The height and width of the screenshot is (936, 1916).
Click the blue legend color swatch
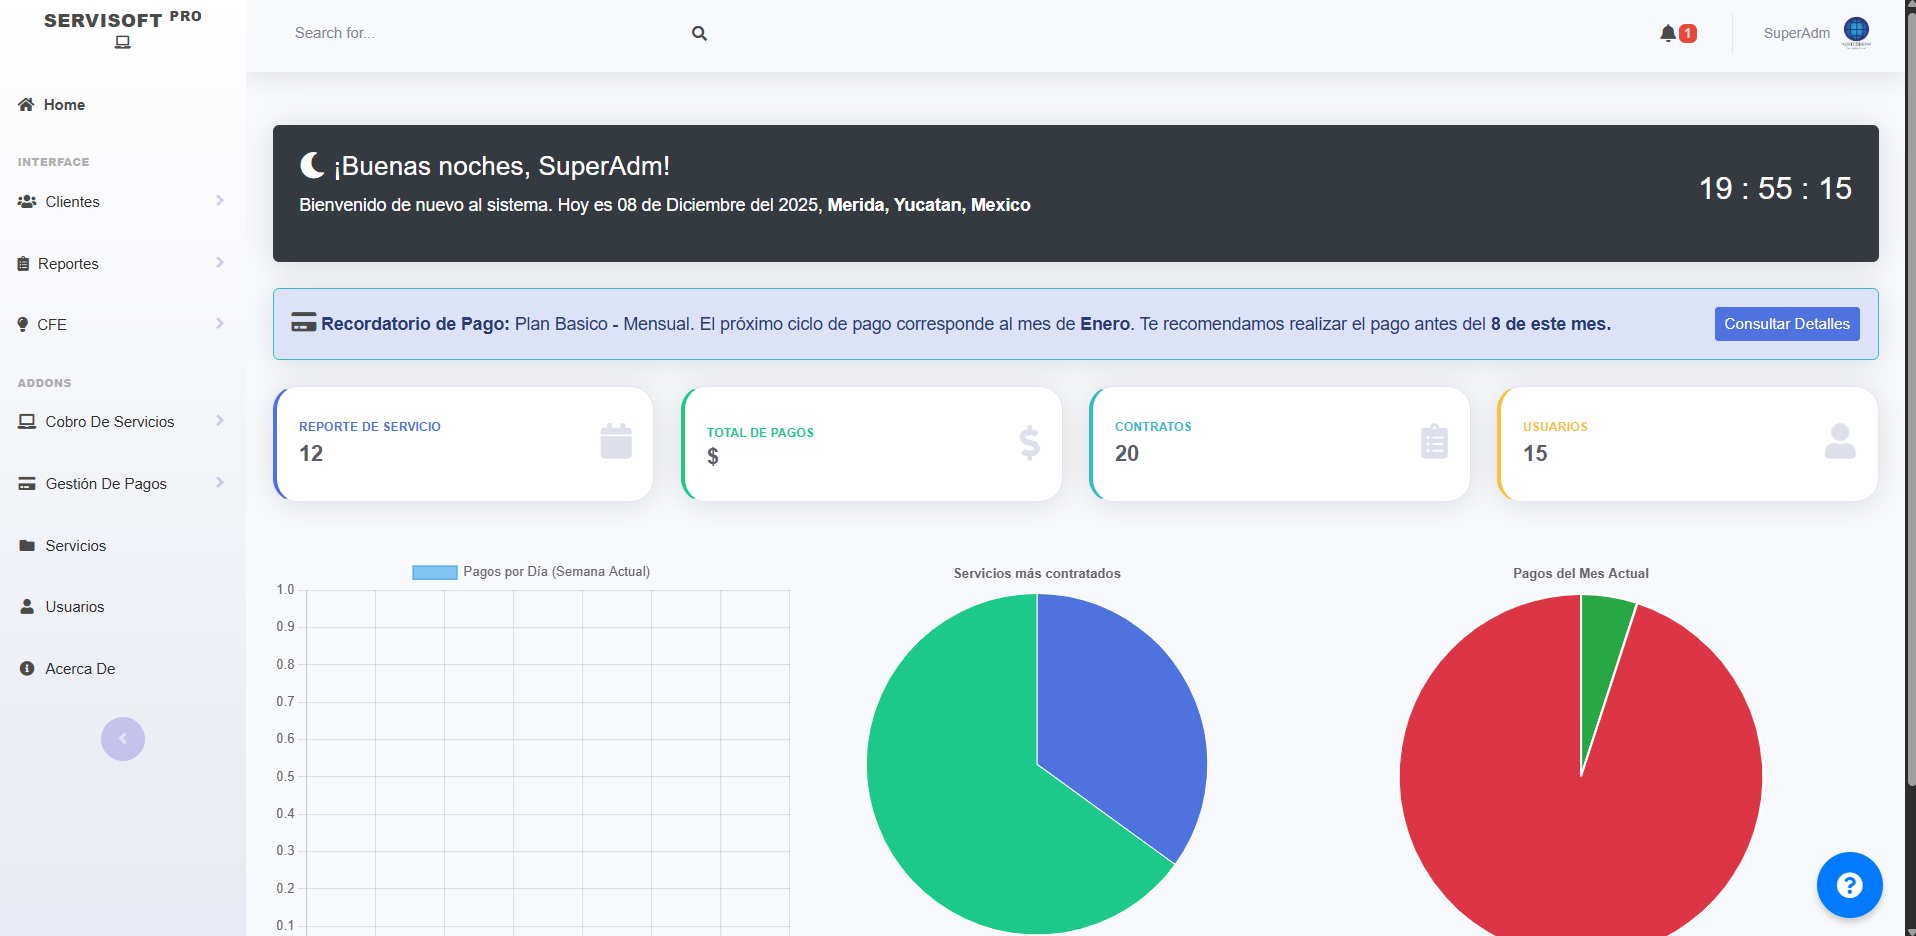click(x=434, y=571)
